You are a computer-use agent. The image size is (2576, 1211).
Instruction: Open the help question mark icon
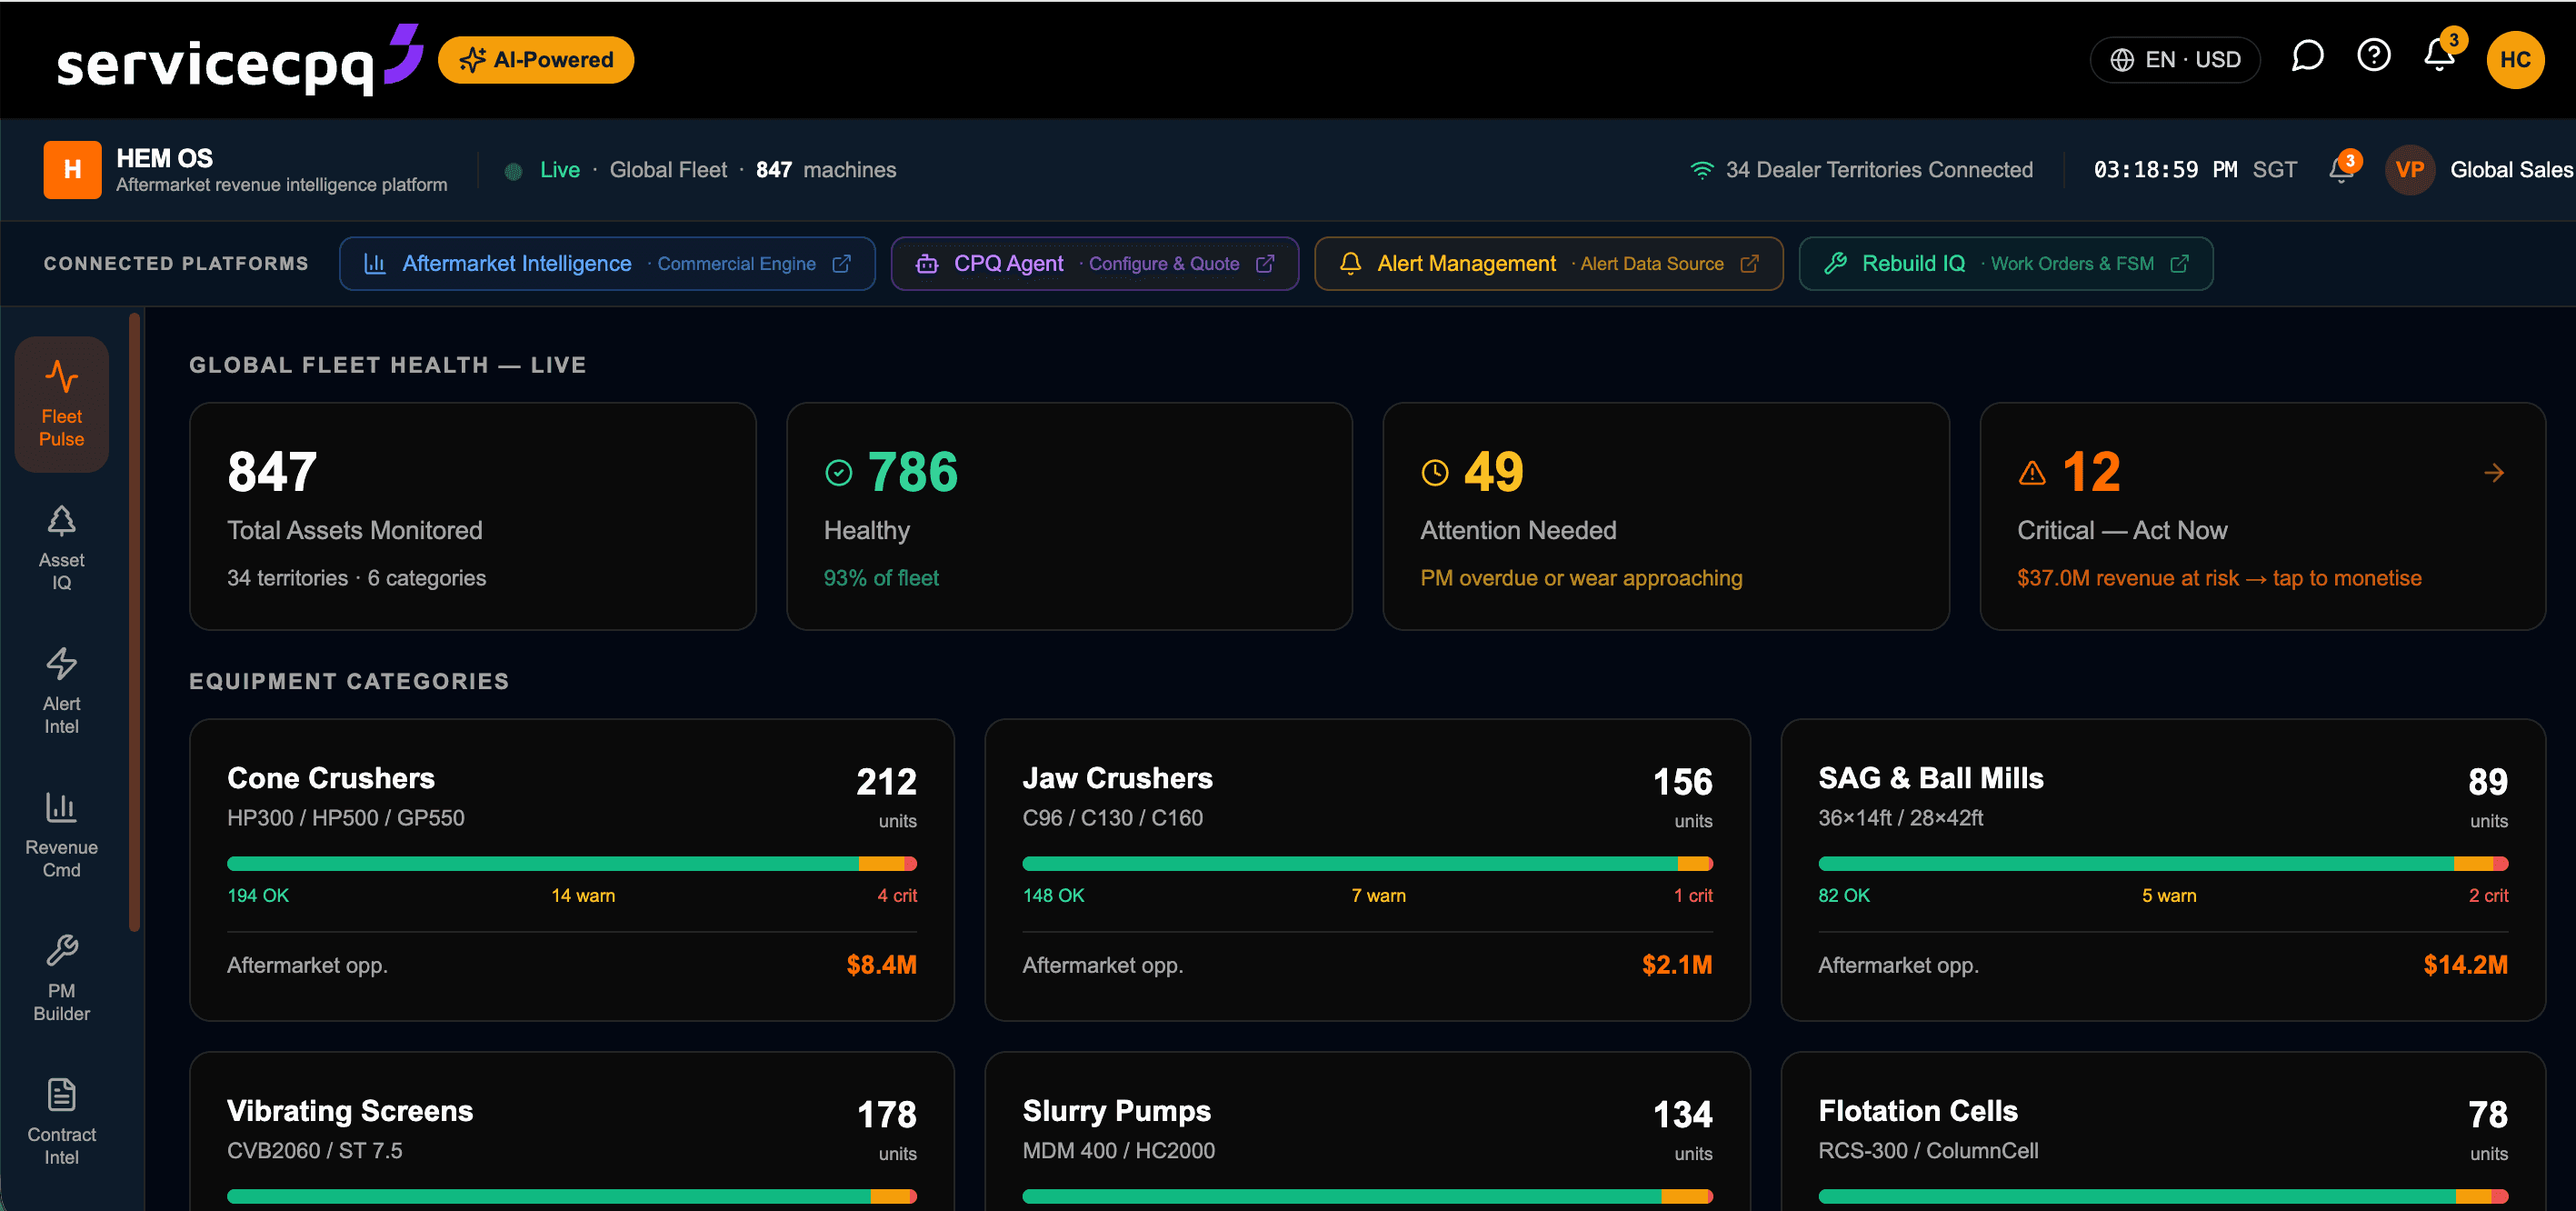coord(2373,55)
